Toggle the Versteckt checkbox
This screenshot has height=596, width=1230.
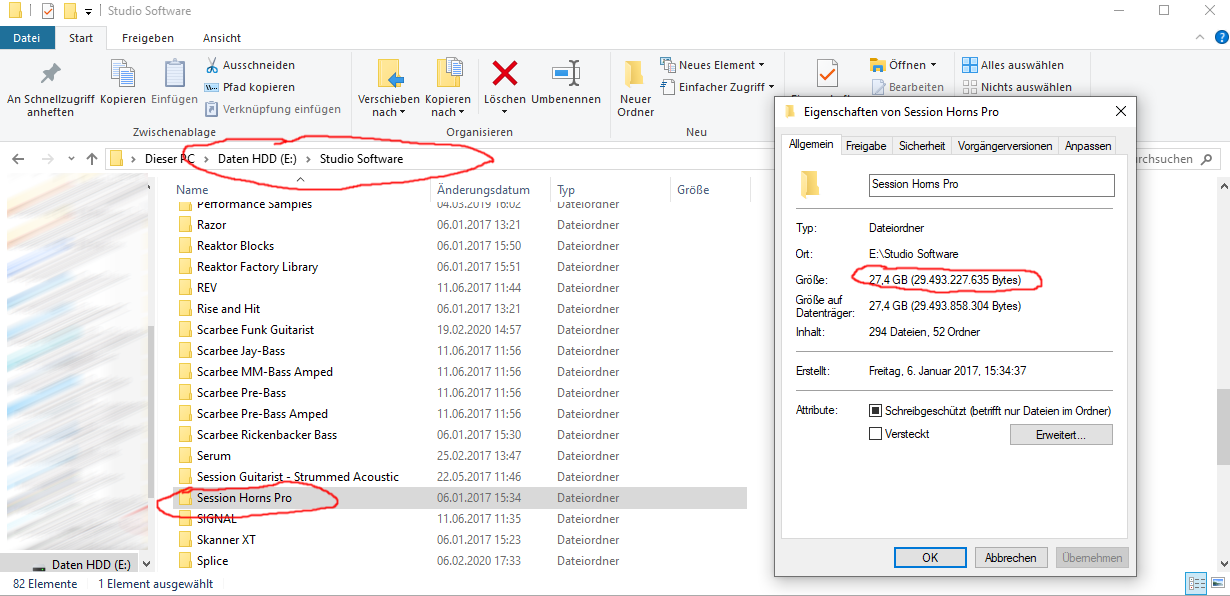(x=875, y=434)
